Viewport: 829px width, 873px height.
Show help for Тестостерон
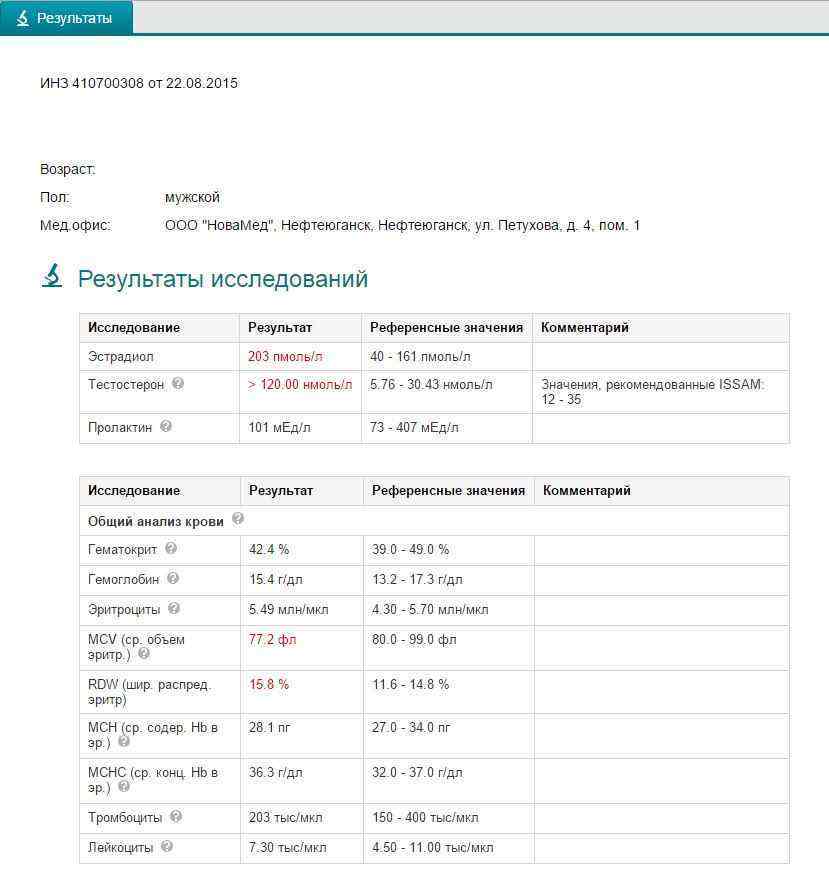178,383
